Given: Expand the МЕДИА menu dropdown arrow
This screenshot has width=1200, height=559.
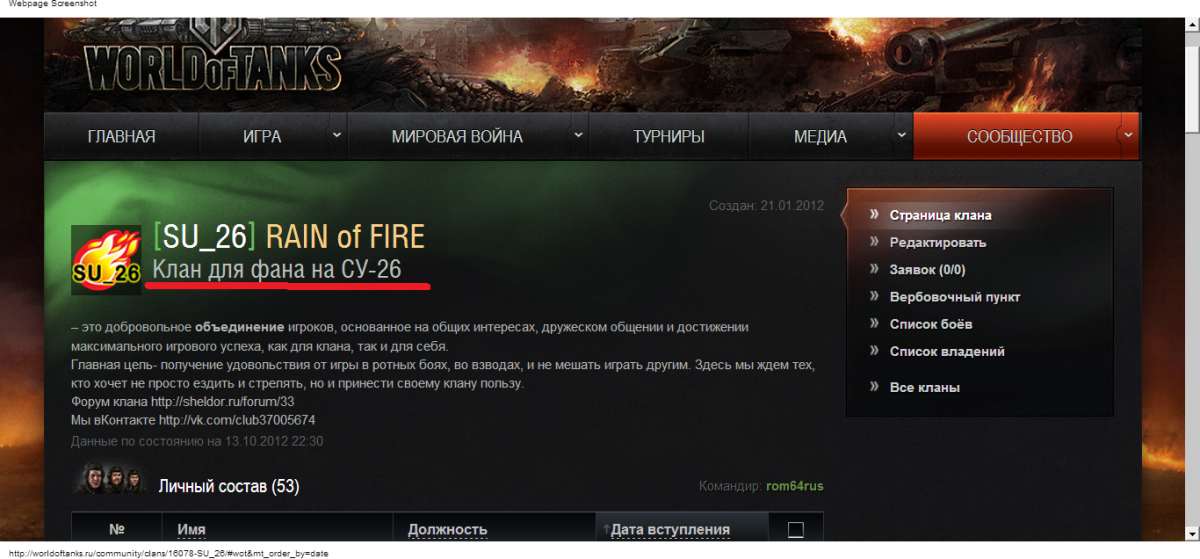Looking at the screenshot, I should [901, 135].
